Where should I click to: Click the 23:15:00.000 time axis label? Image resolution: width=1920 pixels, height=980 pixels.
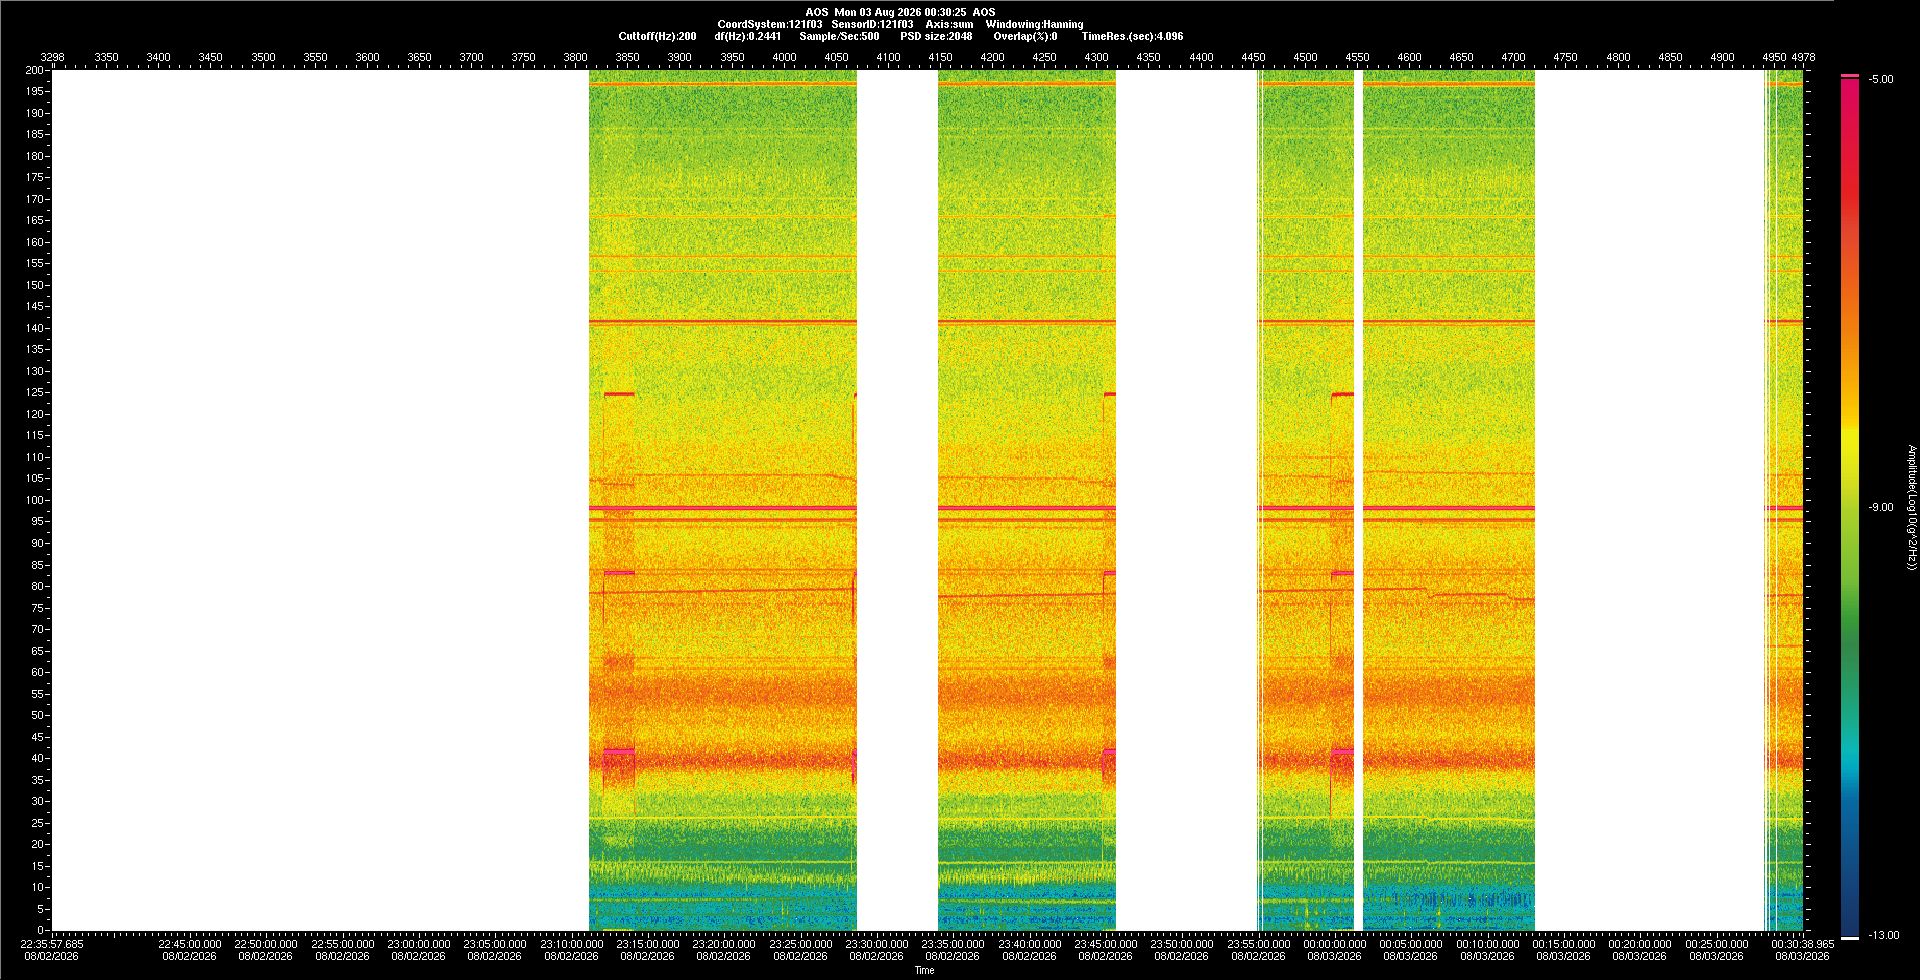click(x=647, y=944)
